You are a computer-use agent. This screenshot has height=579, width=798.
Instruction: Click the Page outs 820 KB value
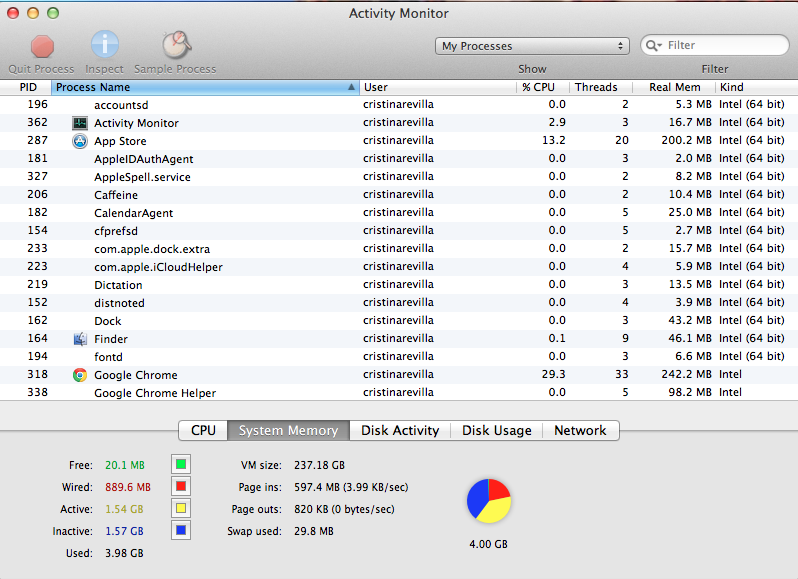pyautogui.click(x=344, y=509)
